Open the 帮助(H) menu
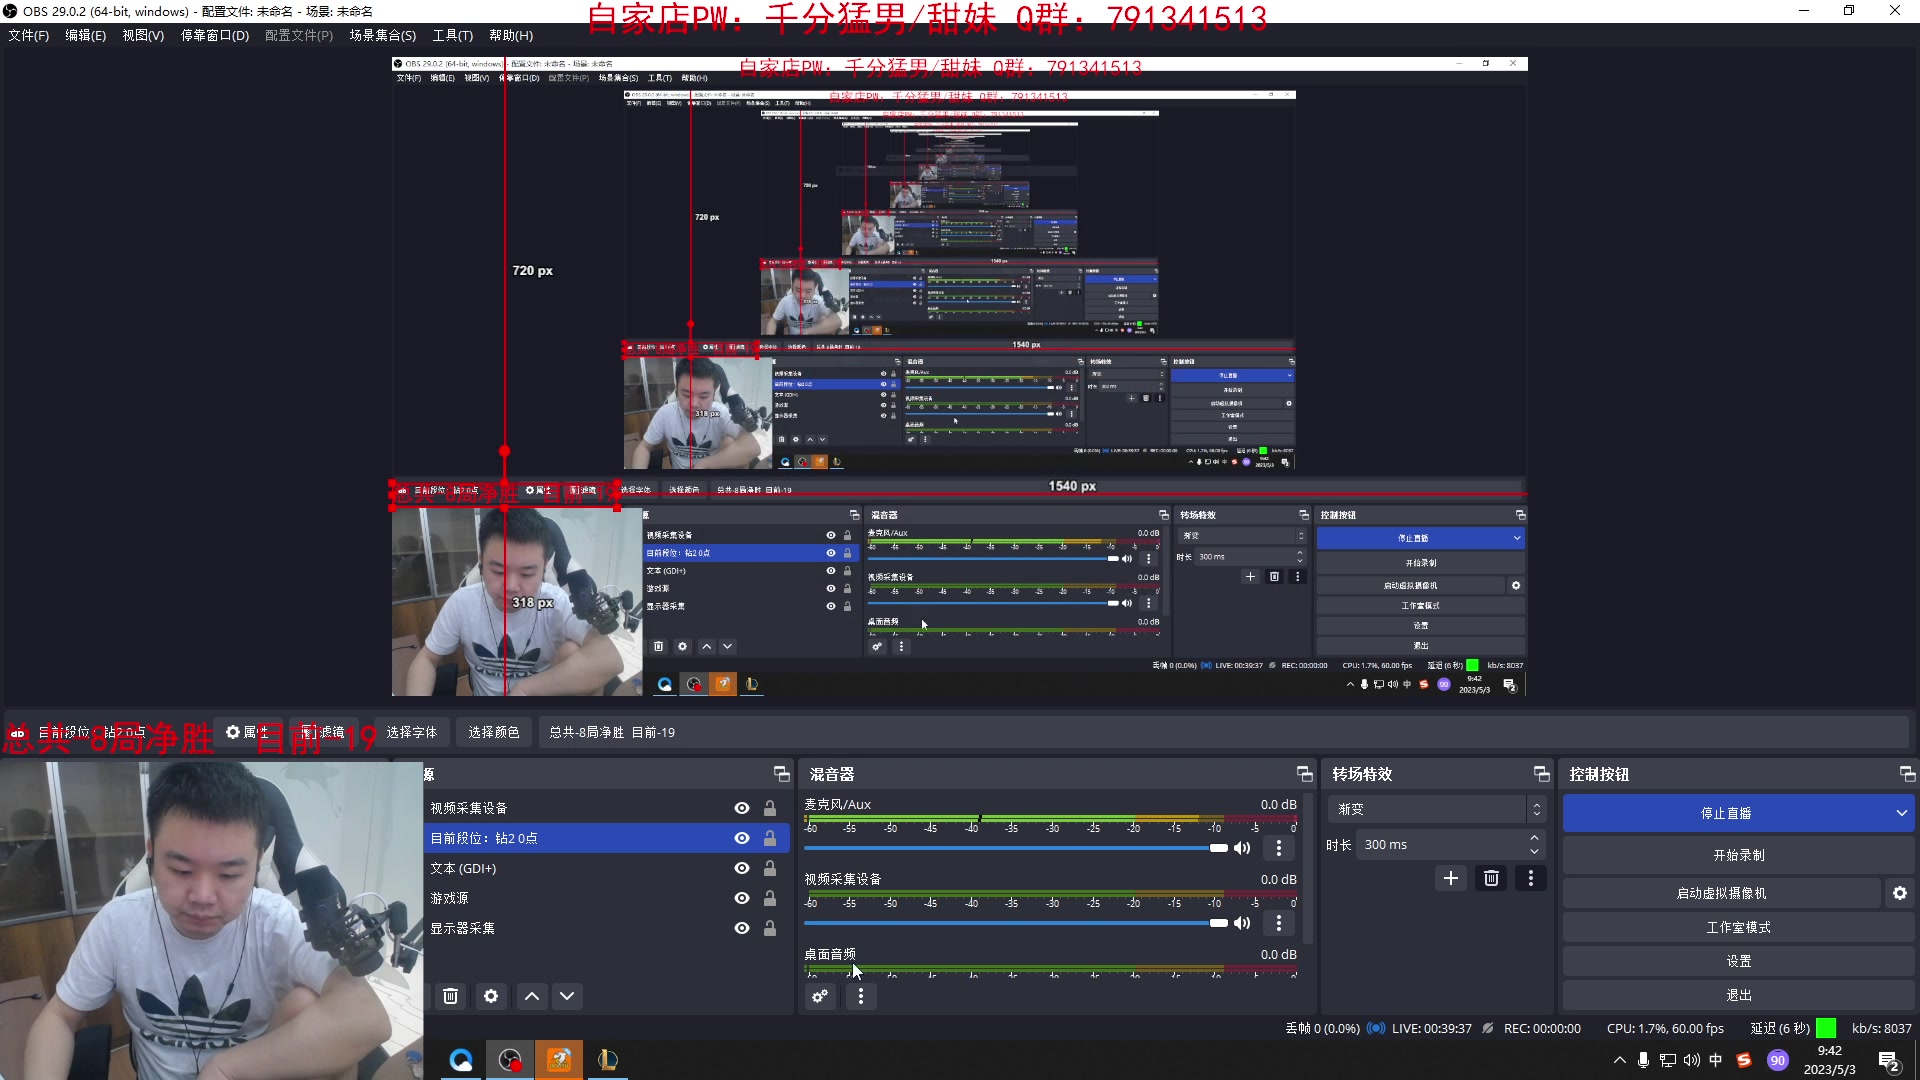1920x1080 pixels. click(x=511, y=35)
